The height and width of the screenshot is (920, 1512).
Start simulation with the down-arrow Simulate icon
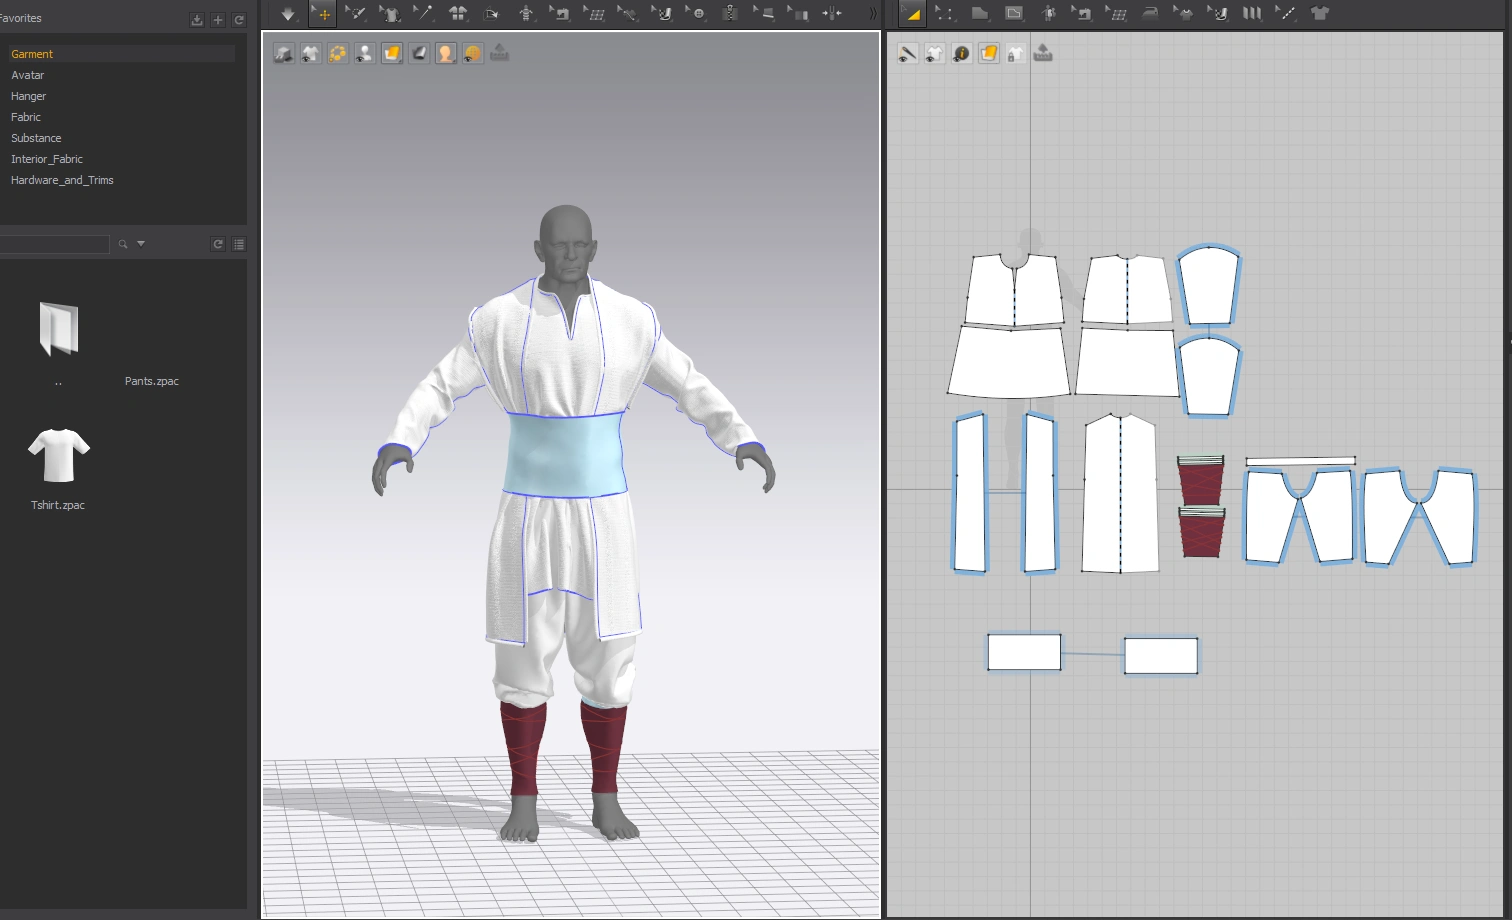tap(288, 14)
